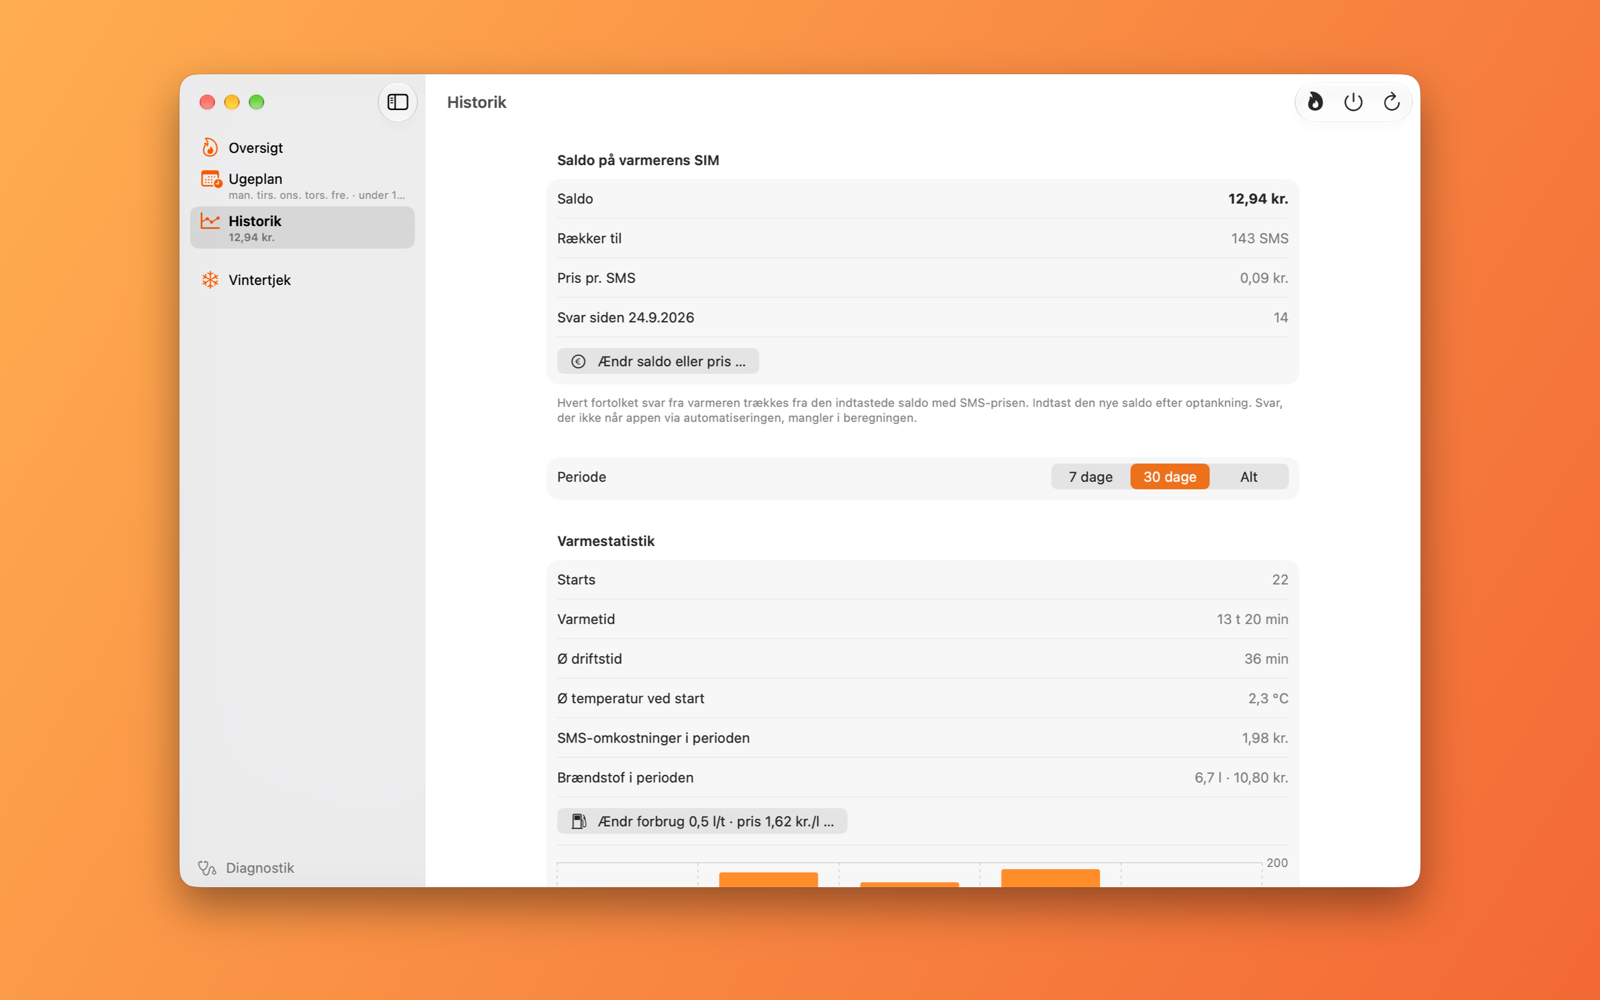The width and height of the screenshot is (1600, 1000).
Task: Open the Ugeplan sidebar item
Action: (x=302, y=185)
